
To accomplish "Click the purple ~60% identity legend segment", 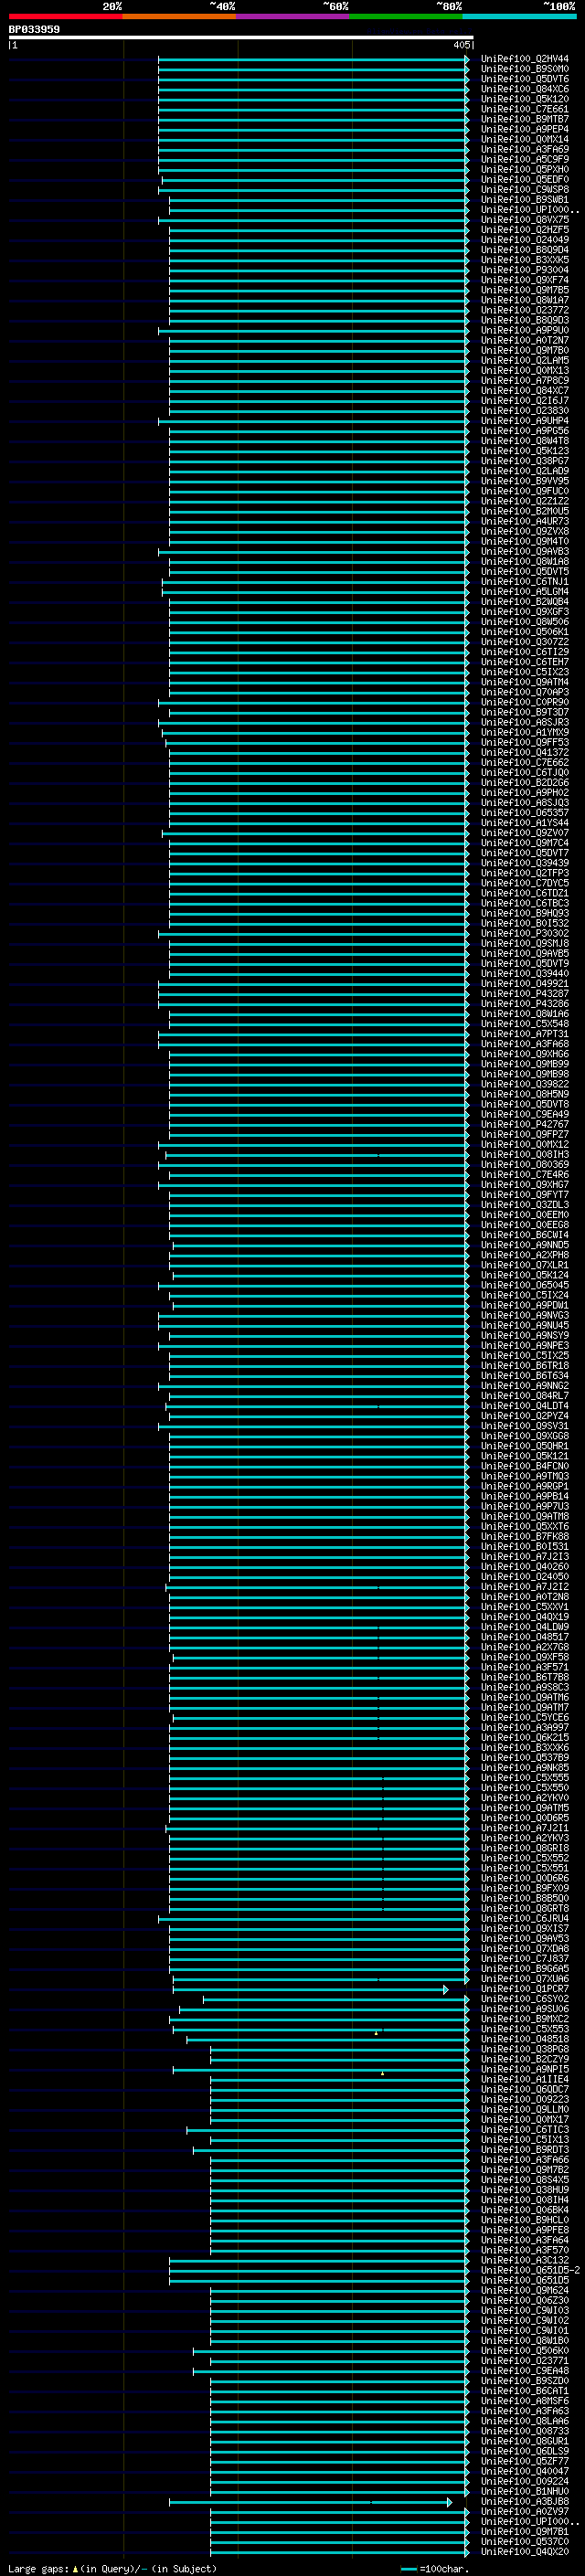I will click(292, 16).
